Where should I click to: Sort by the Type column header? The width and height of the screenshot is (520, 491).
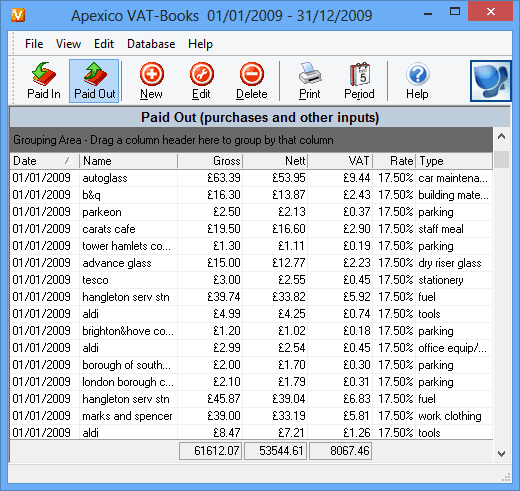(x=454, y=161)
